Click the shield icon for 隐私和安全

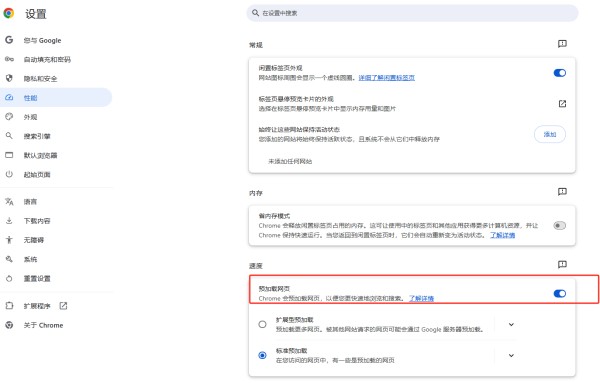click(9, 78)
